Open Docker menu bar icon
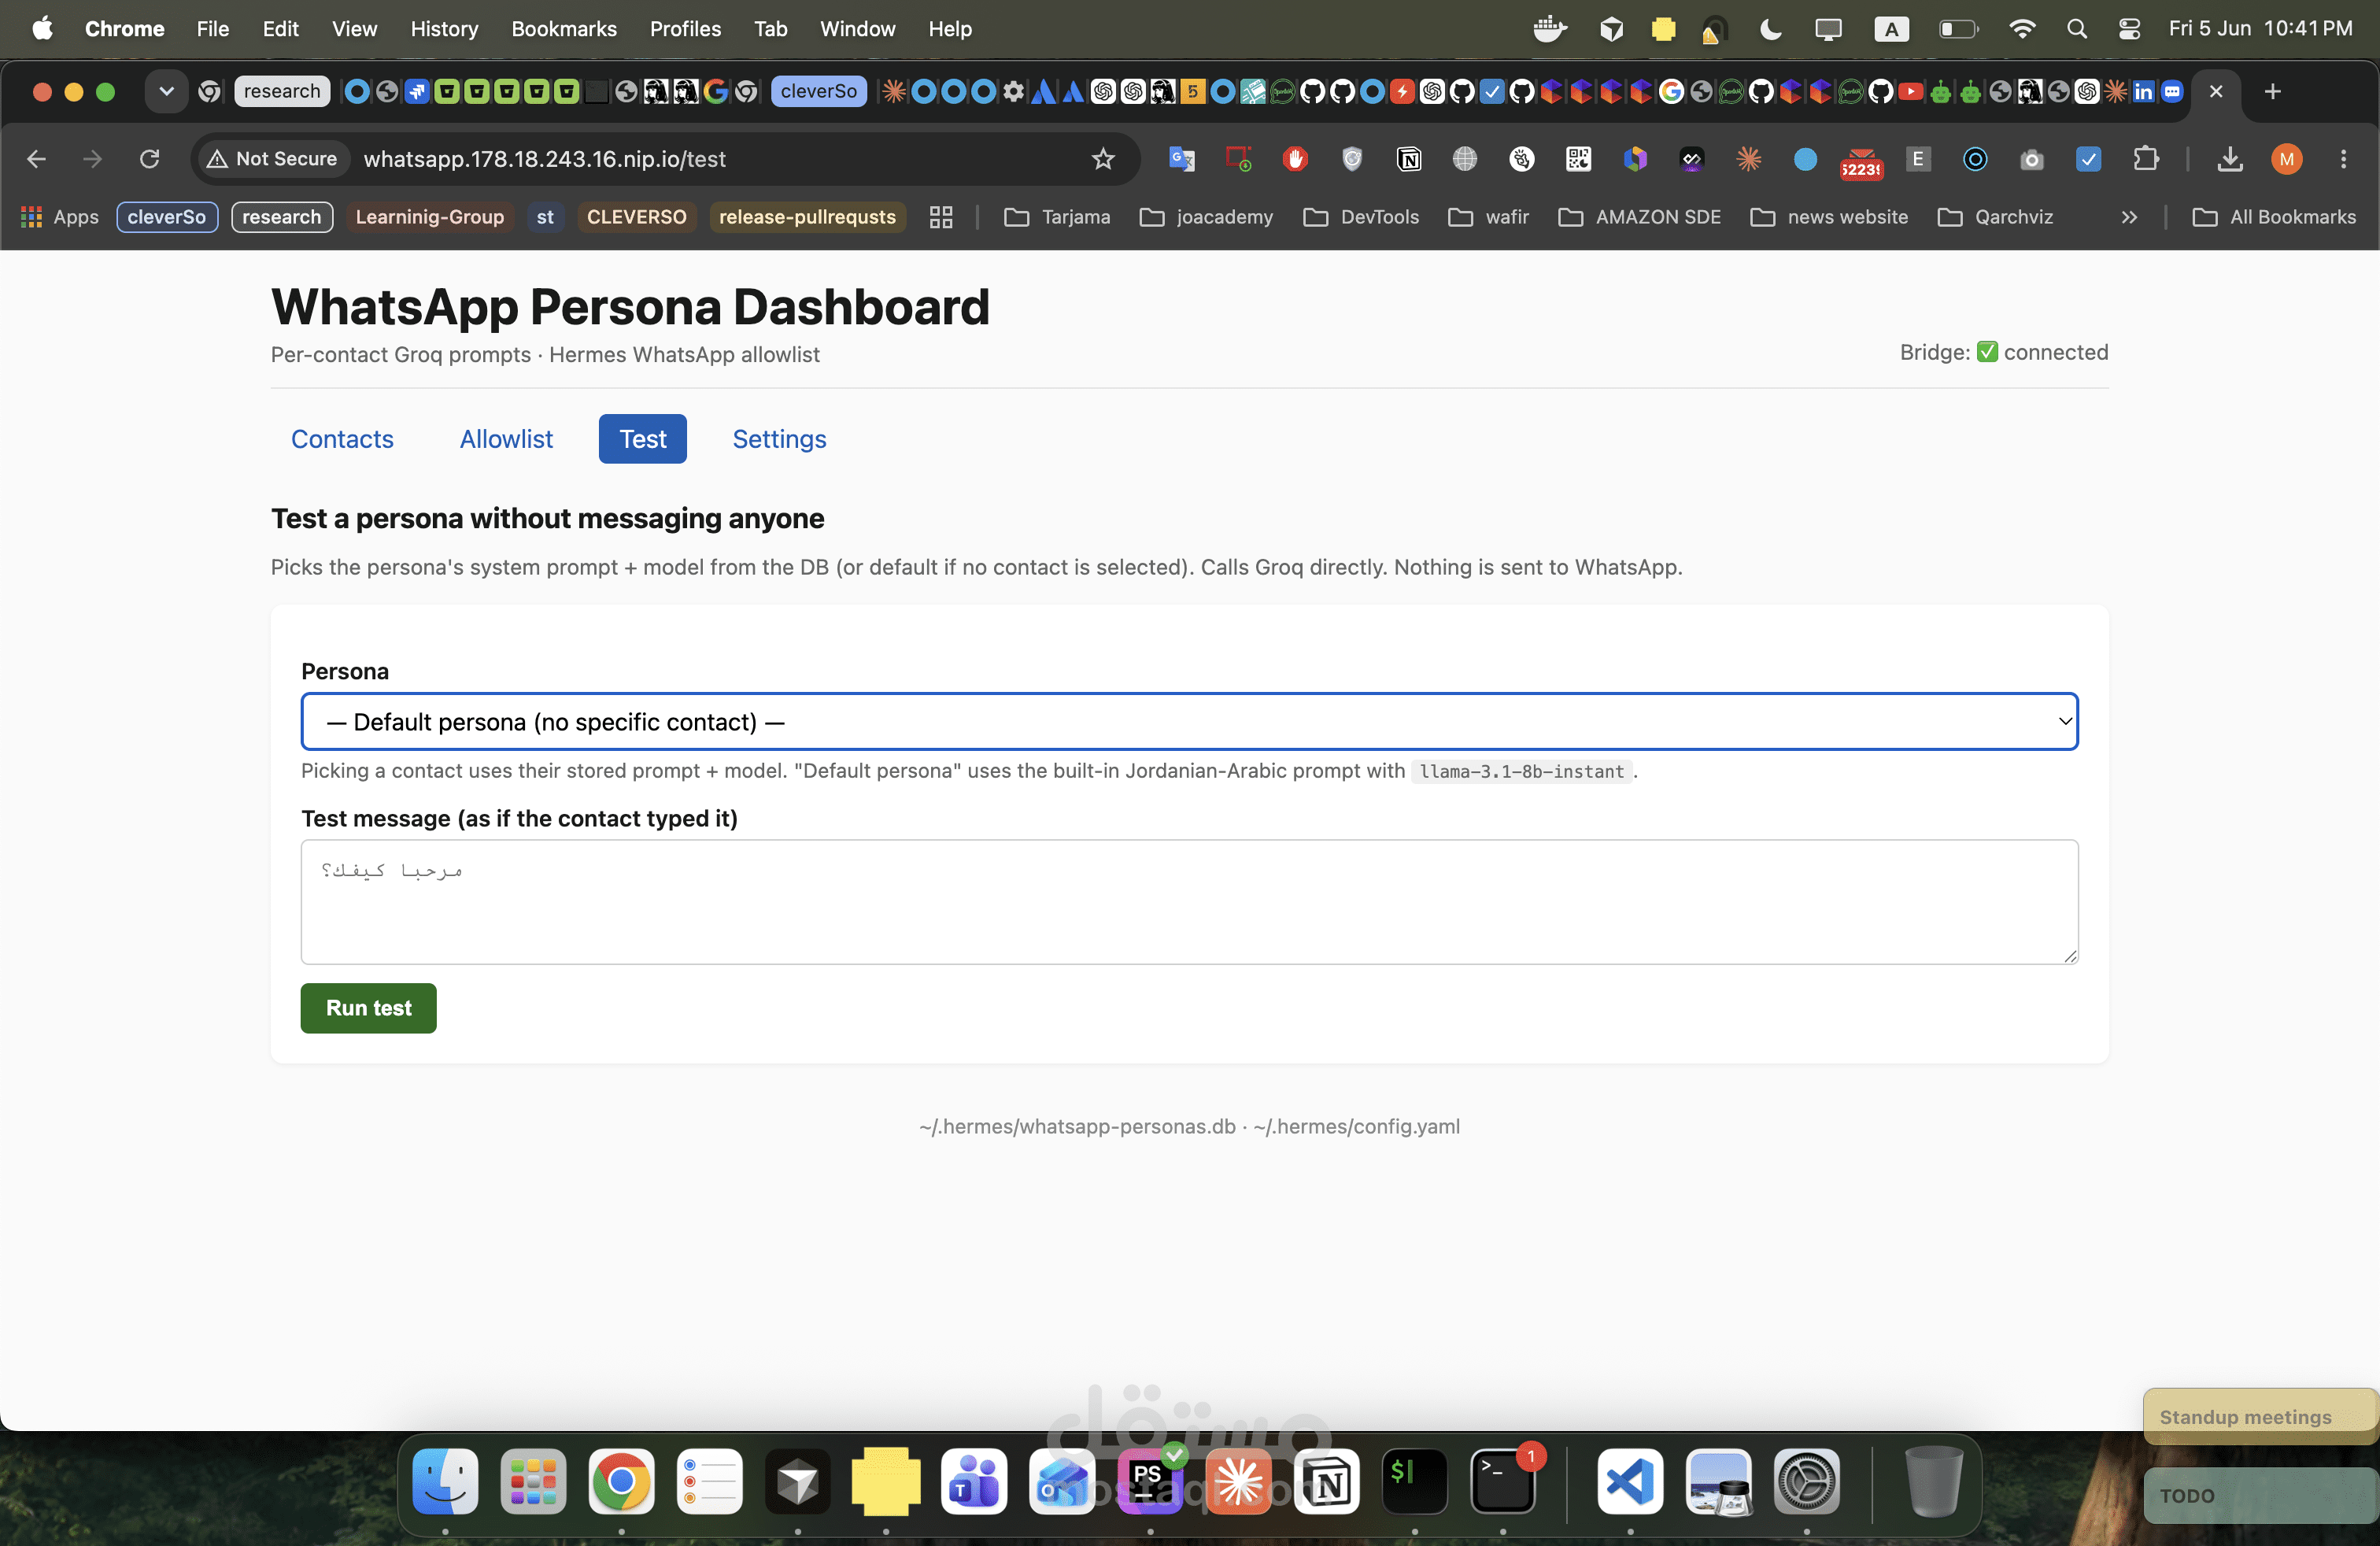 (1550, 29)
